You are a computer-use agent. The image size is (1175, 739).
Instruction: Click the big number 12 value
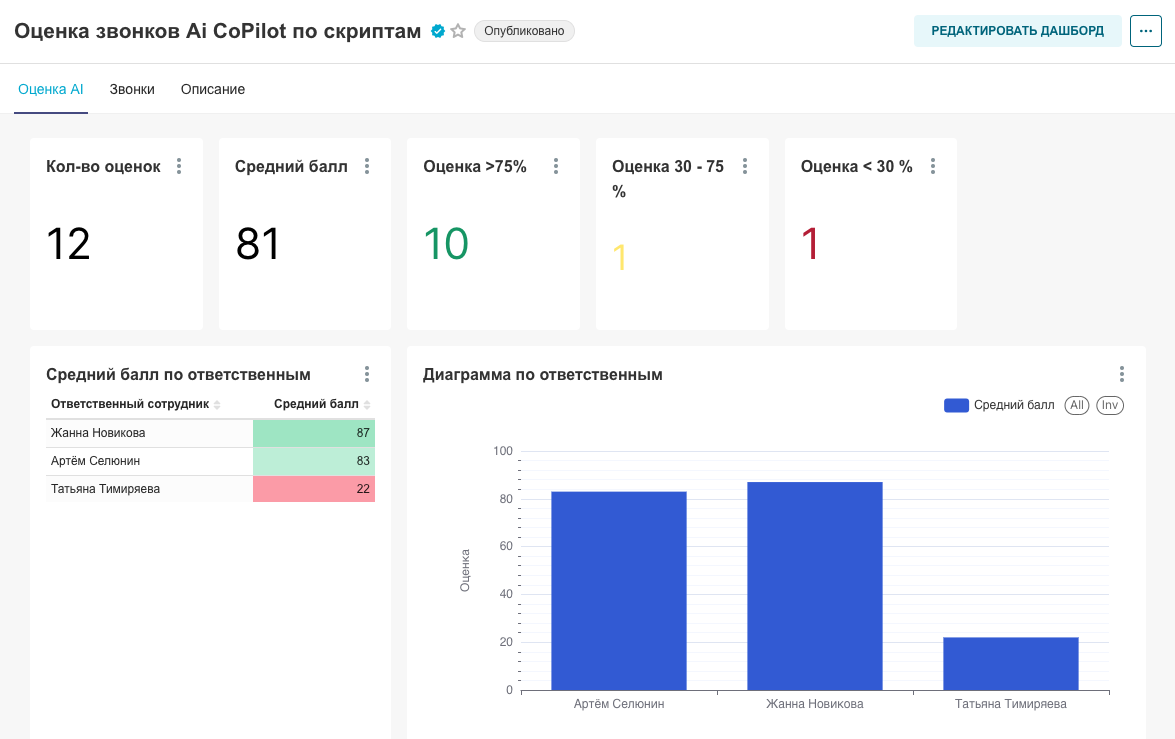click(68, 244)
